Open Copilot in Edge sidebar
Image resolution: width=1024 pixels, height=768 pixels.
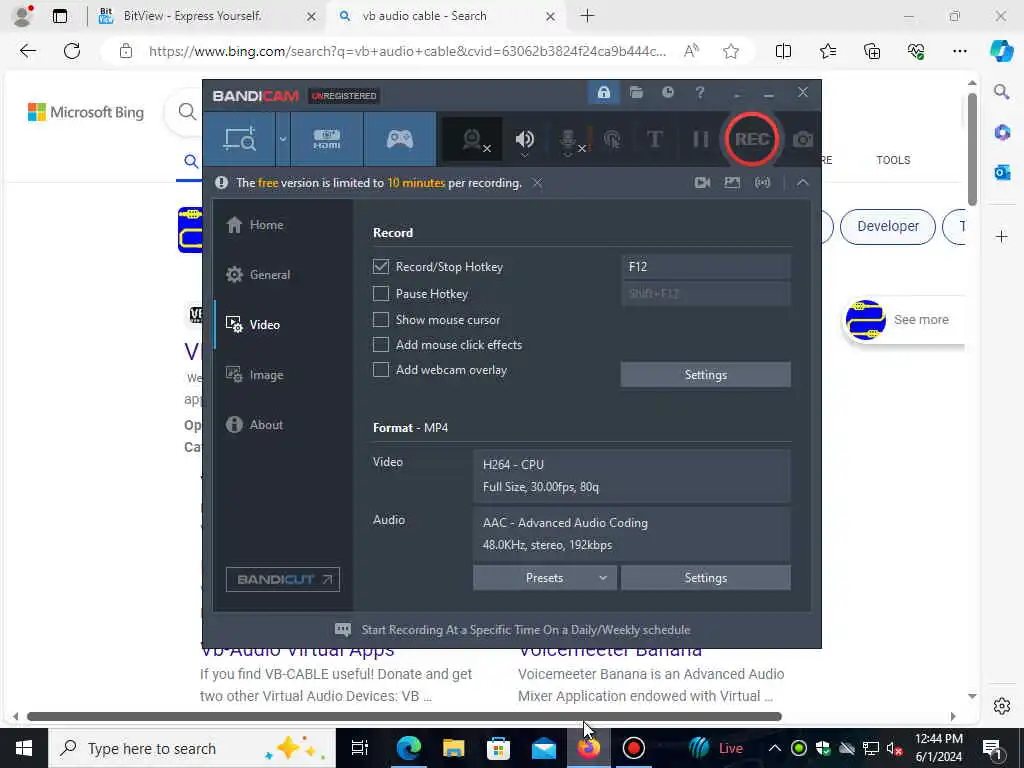pos(1001,51)
